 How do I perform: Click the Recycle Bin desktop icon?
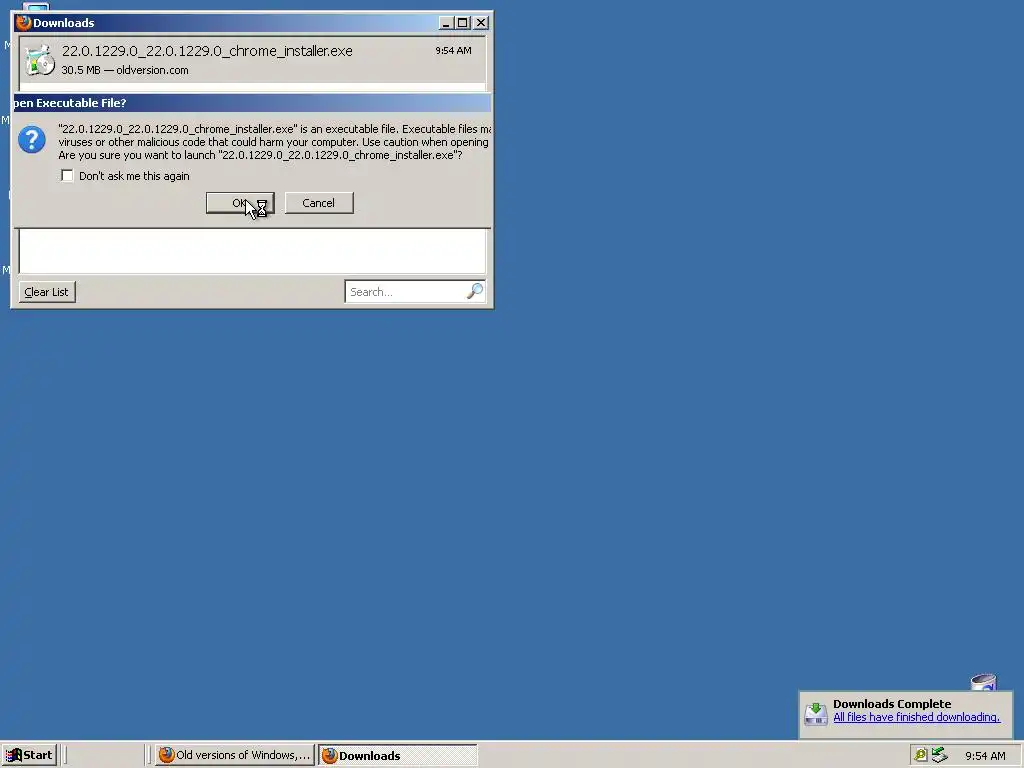pyautogui.click(x=984, y=682)
